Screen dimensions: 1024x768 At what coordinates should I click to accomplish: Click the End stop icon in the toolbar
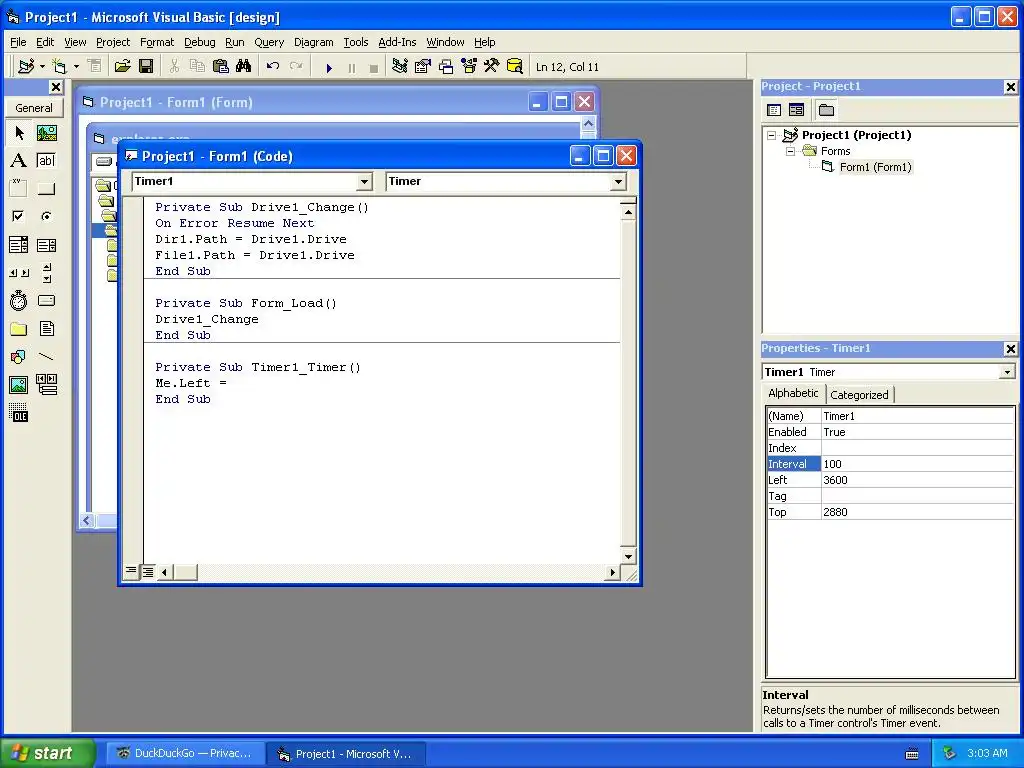pyautogui.click(x=374, y=67)
